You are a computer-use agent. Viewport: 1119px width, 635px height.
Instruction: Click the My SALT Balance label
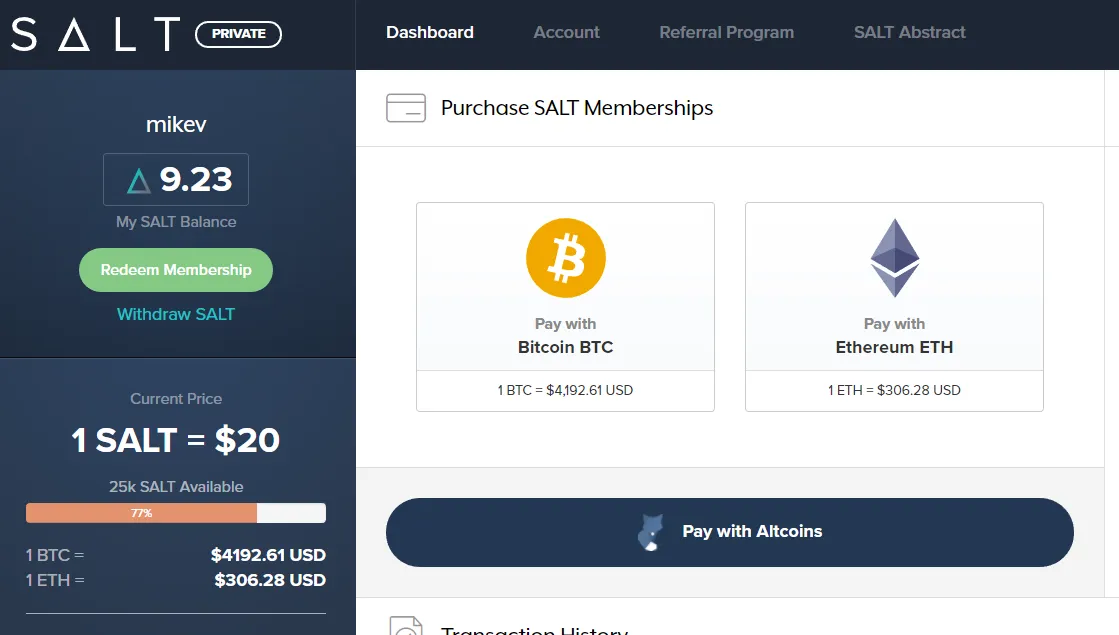pyautogui.click(x=176, y=222)
